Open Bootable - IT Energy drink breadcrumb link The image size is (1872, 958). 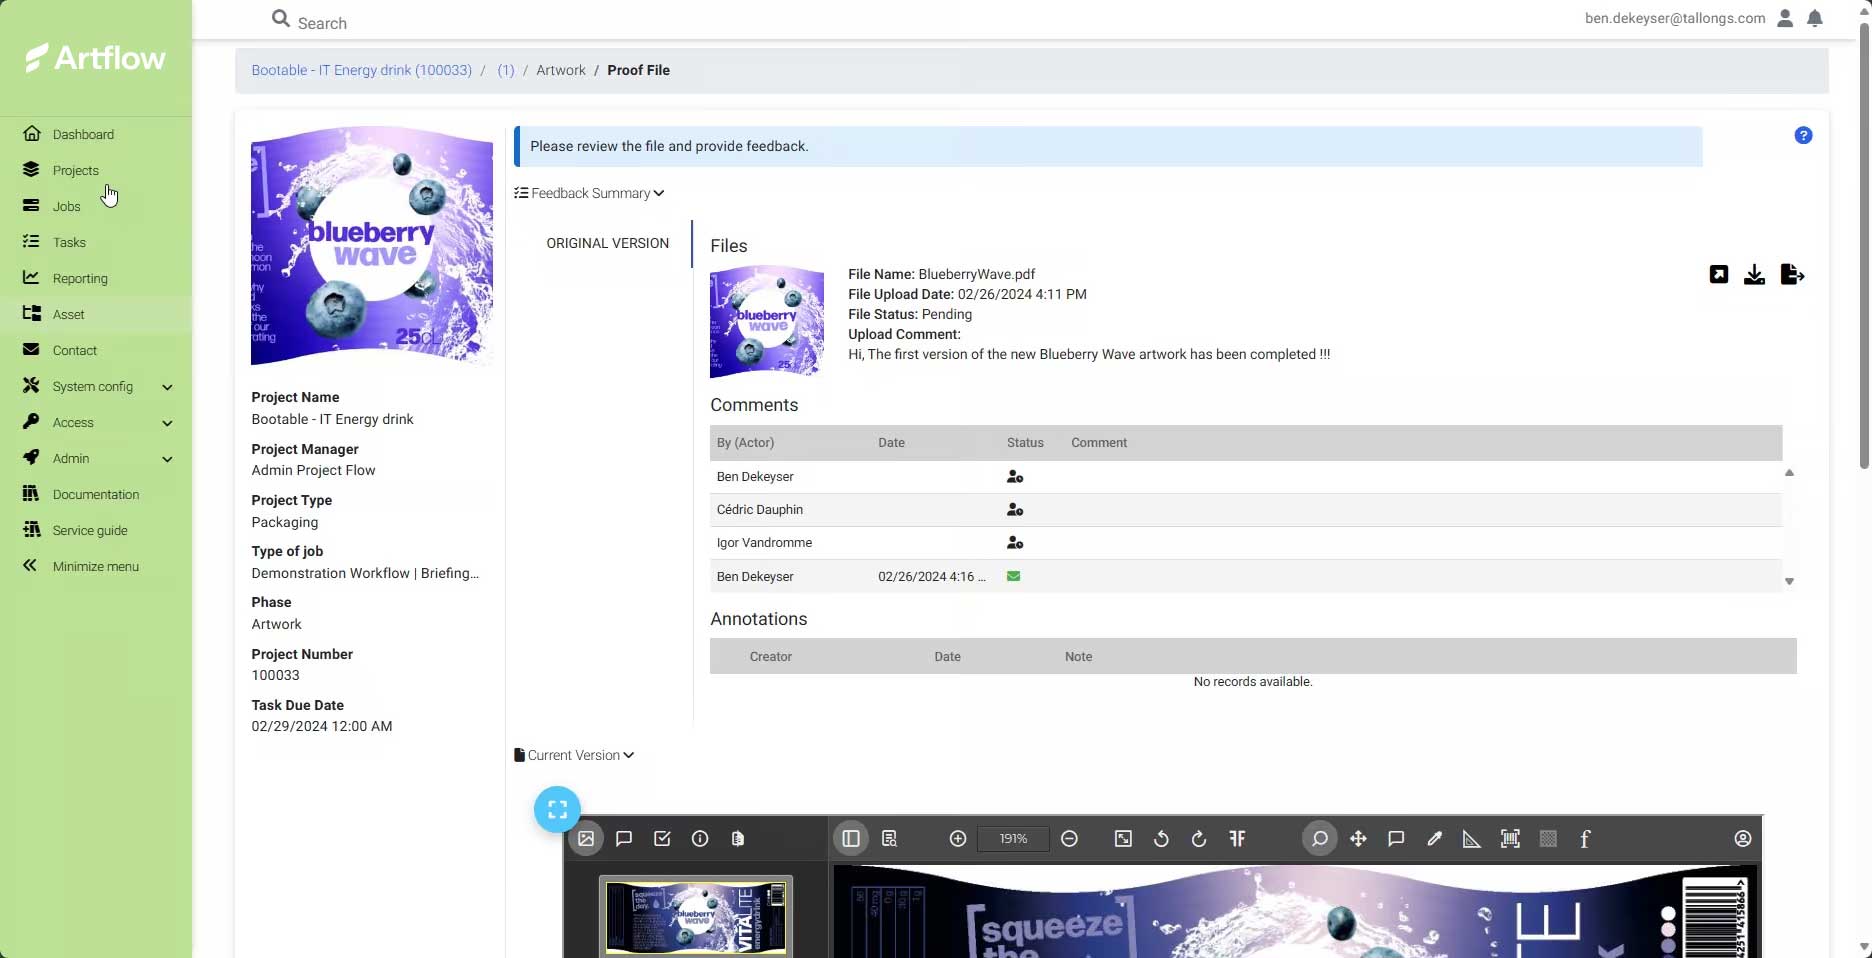361,70
